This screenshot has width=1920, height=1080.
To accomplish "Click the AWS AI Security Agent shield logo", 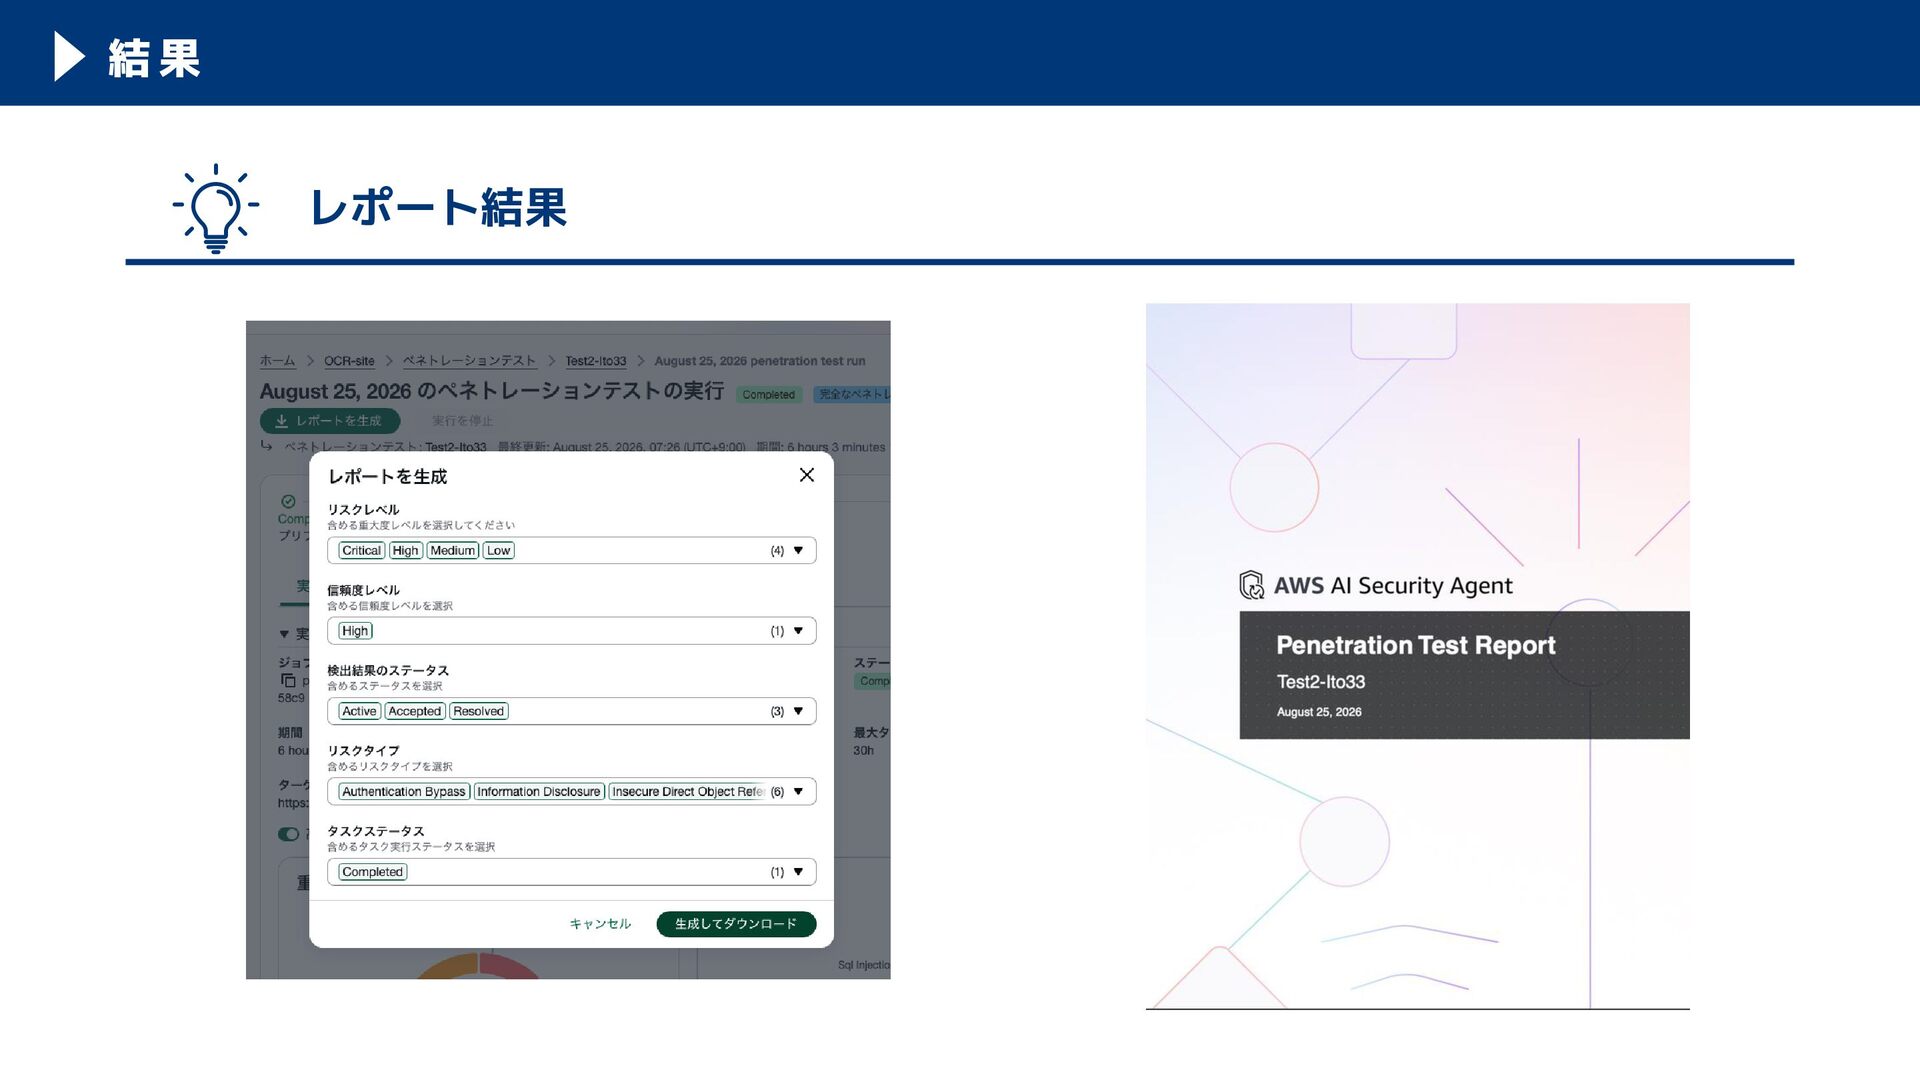I will click(x=1252, y=585).
